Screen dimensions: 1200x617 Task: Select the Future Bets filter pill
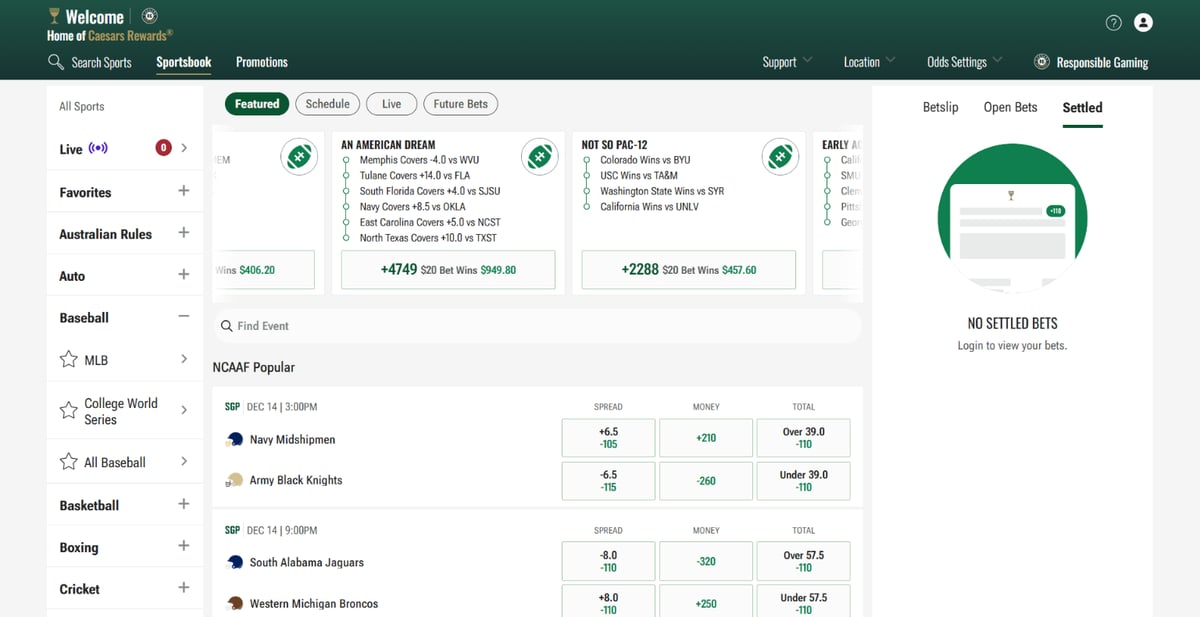pos(461,104)
